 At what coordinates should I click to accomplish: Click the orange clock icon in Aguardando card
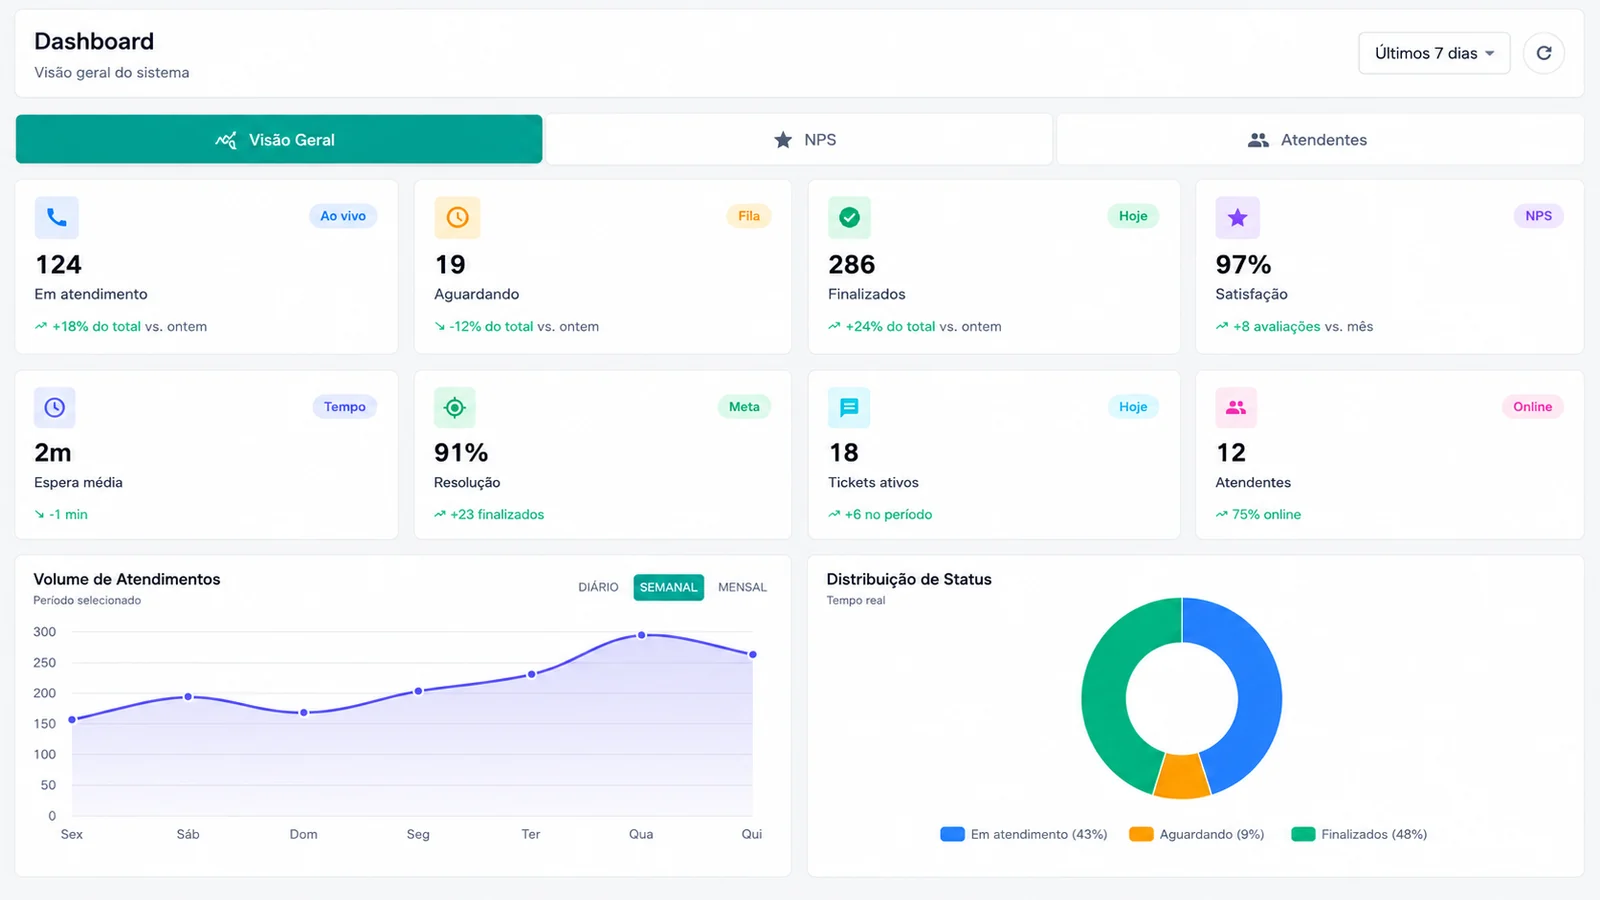point(457,217)
